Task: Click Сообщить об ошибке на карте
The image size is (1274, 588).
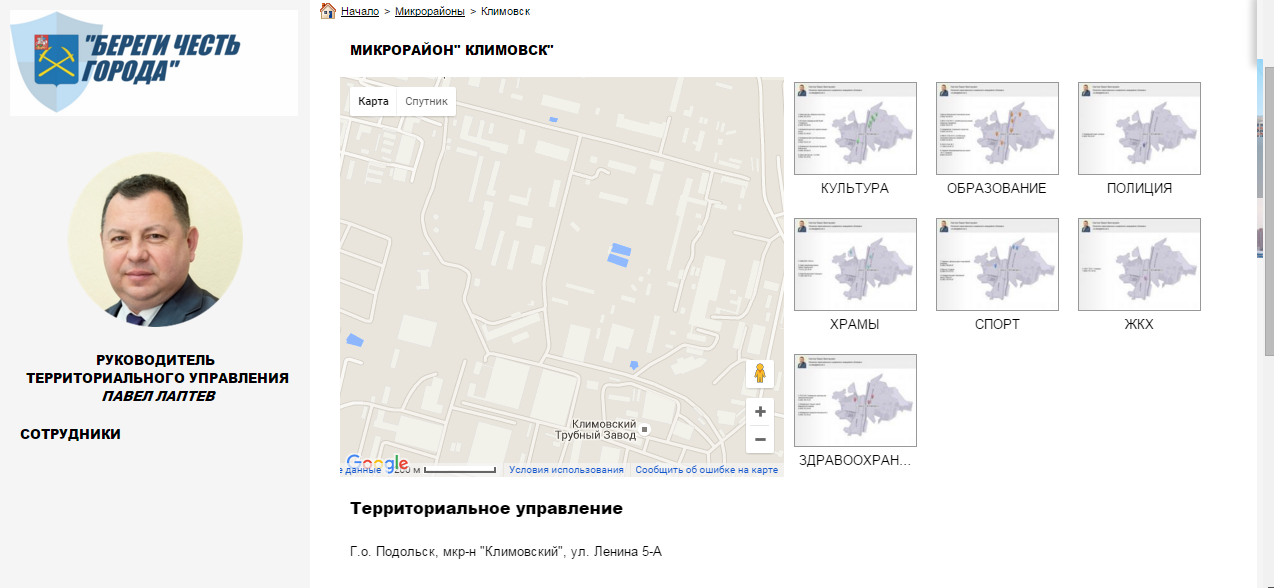Action: click(706, 470)
